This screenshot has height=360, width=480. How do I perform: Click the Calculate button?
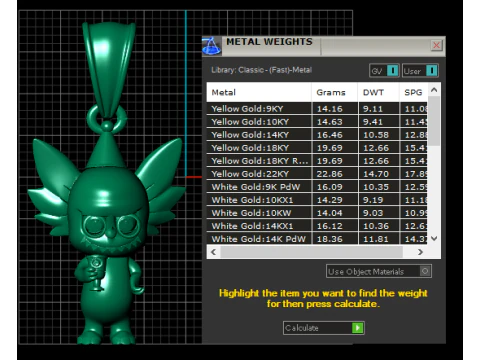click(323, 328)
